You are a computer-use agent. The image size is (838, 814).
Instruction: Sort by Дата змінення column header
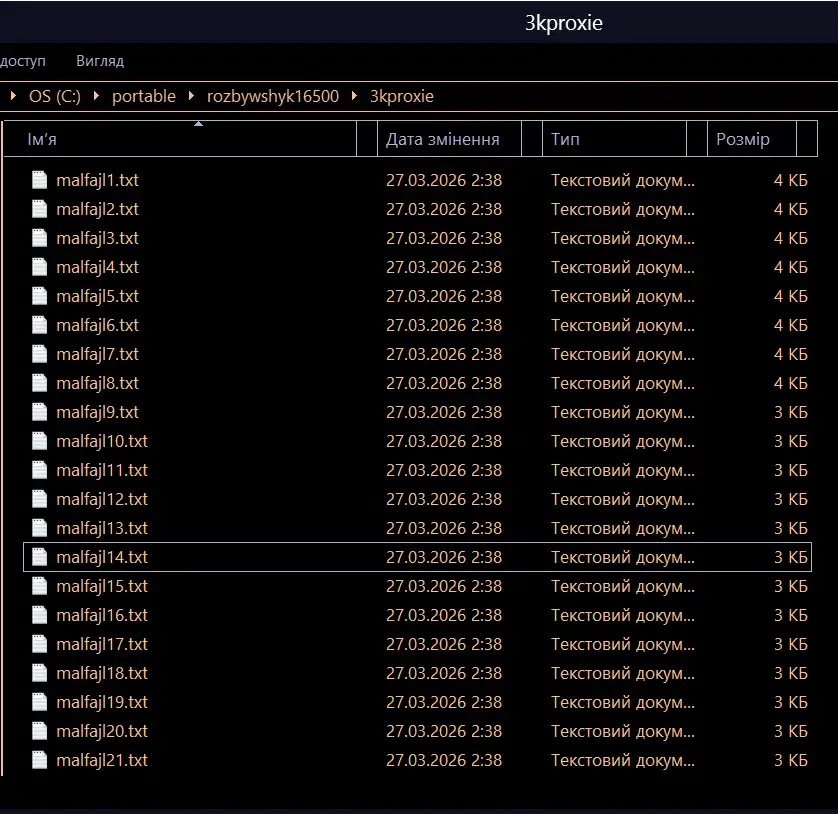point(442,139)
